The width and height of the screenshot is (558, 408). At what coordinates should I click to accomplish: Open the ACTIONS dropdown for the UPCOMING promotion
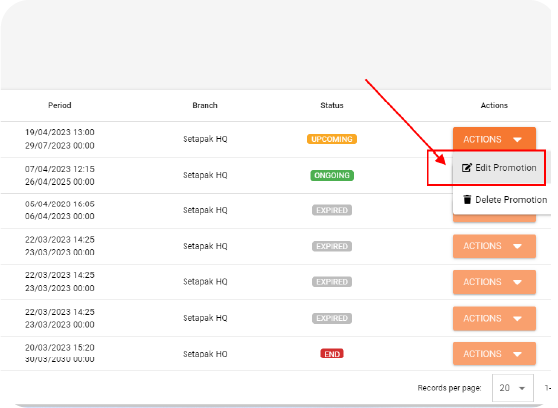coord(494,139)
